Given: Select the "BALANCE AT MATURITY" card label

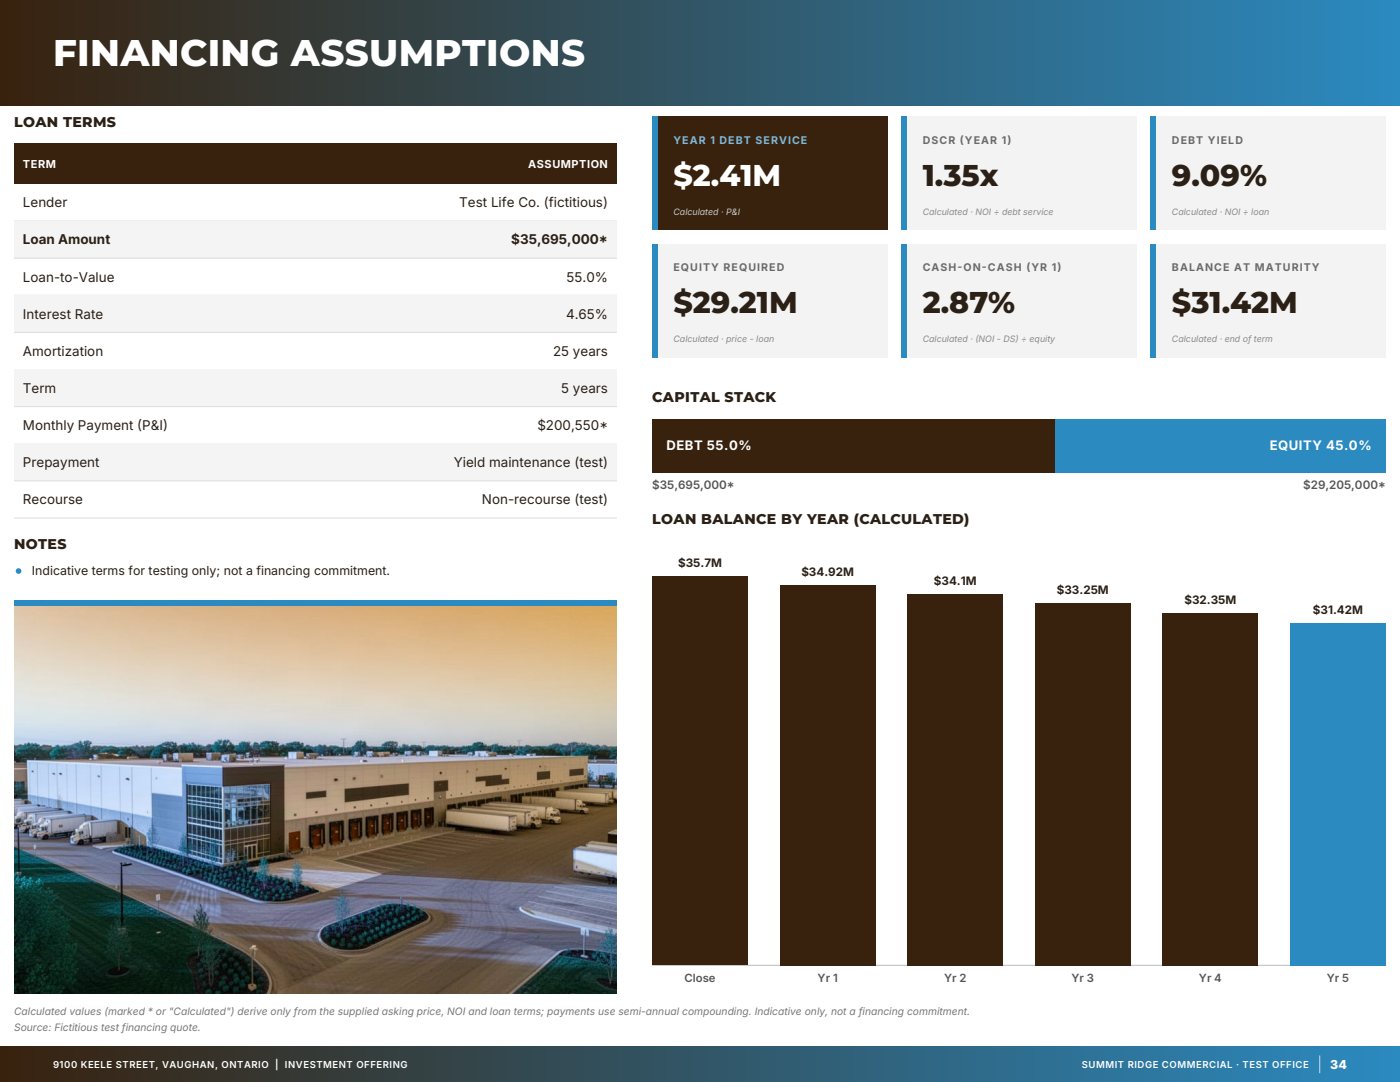Looking at the screenshot, I should (1245, 267).
